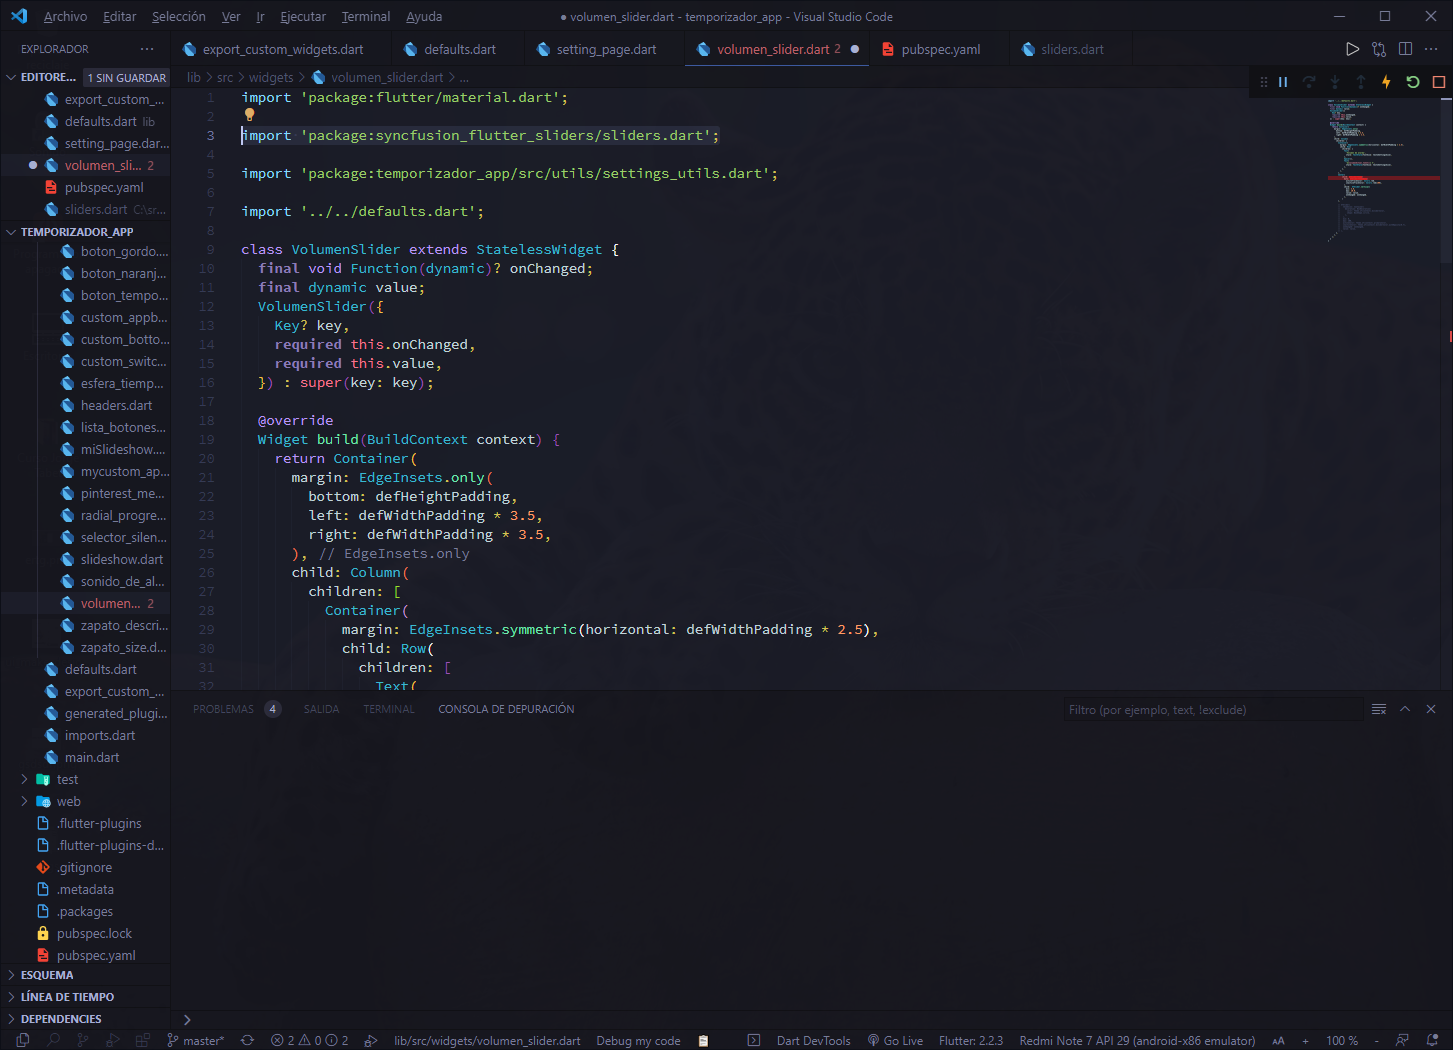The width and height of the screenshot is (1453, 1050).
Task: Open the Ejecutar menu
Action: pos(303,17)
